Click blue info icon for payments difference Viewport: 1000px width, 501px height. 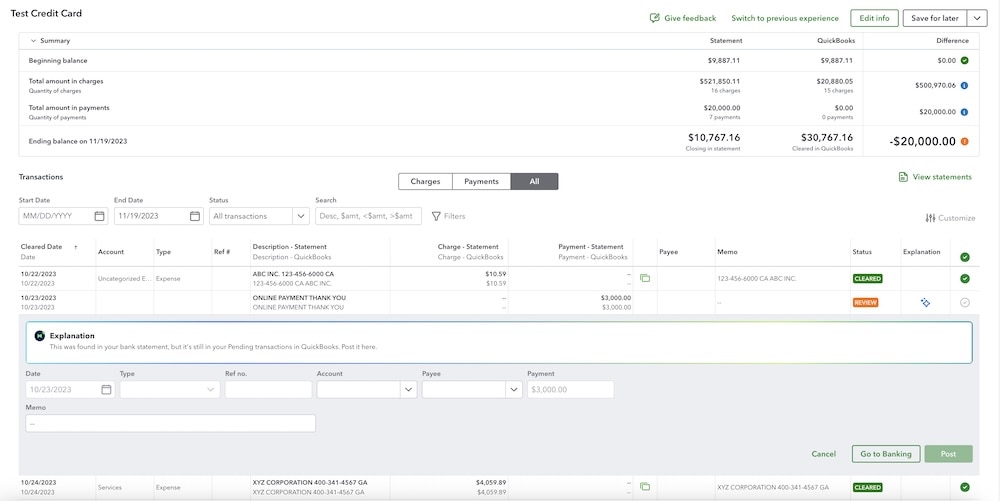(x=964, y=112)
